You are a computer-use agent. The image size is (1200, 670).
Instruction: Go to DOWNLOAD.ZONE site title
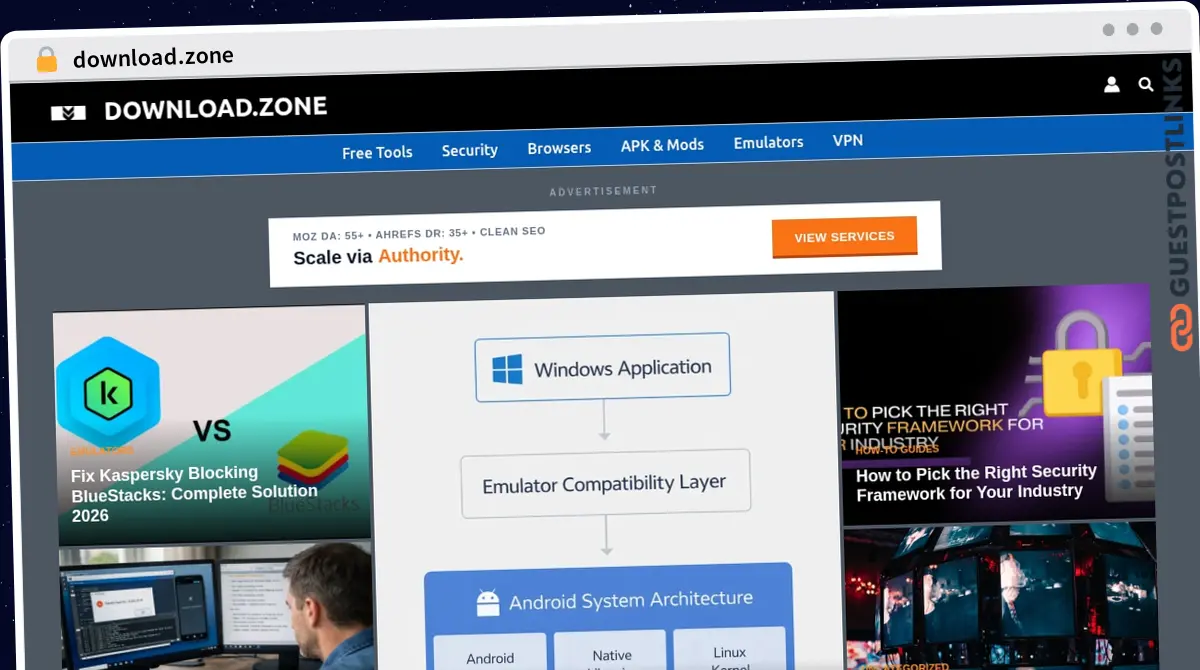(215, 109)
